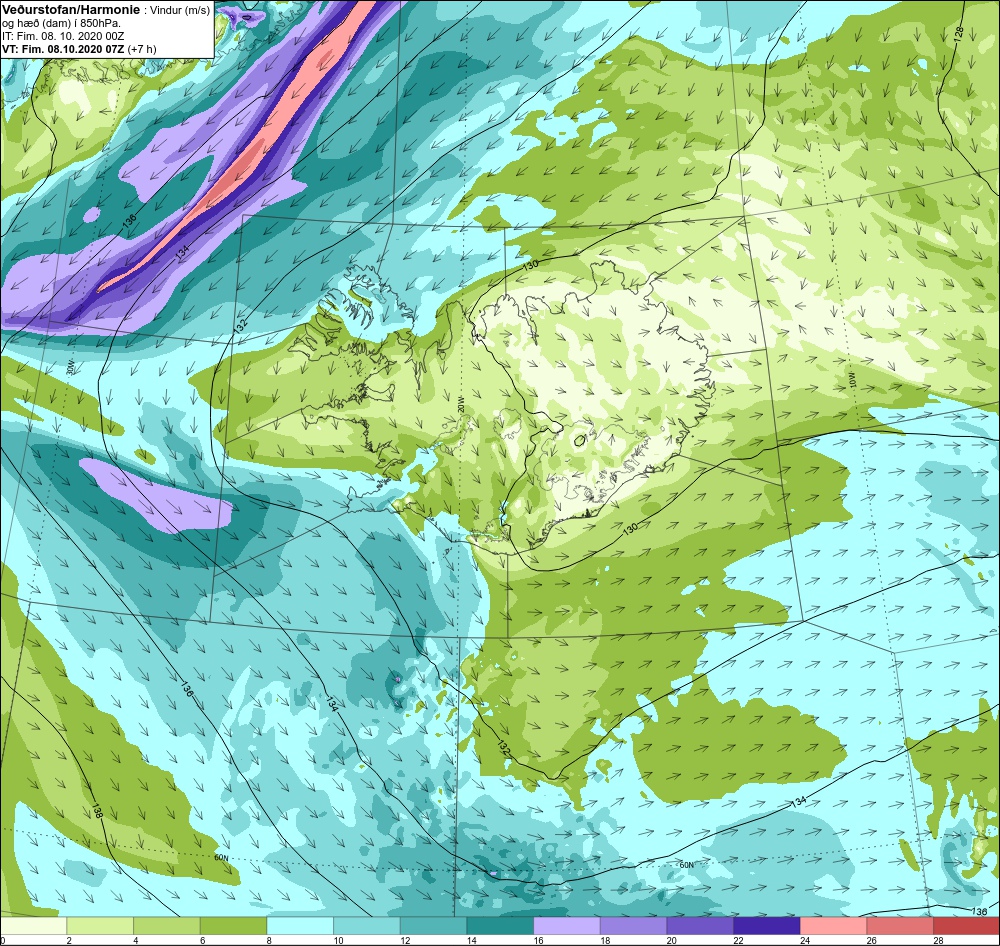
Task: Click the '138' contour label
Action: point(97,811)
